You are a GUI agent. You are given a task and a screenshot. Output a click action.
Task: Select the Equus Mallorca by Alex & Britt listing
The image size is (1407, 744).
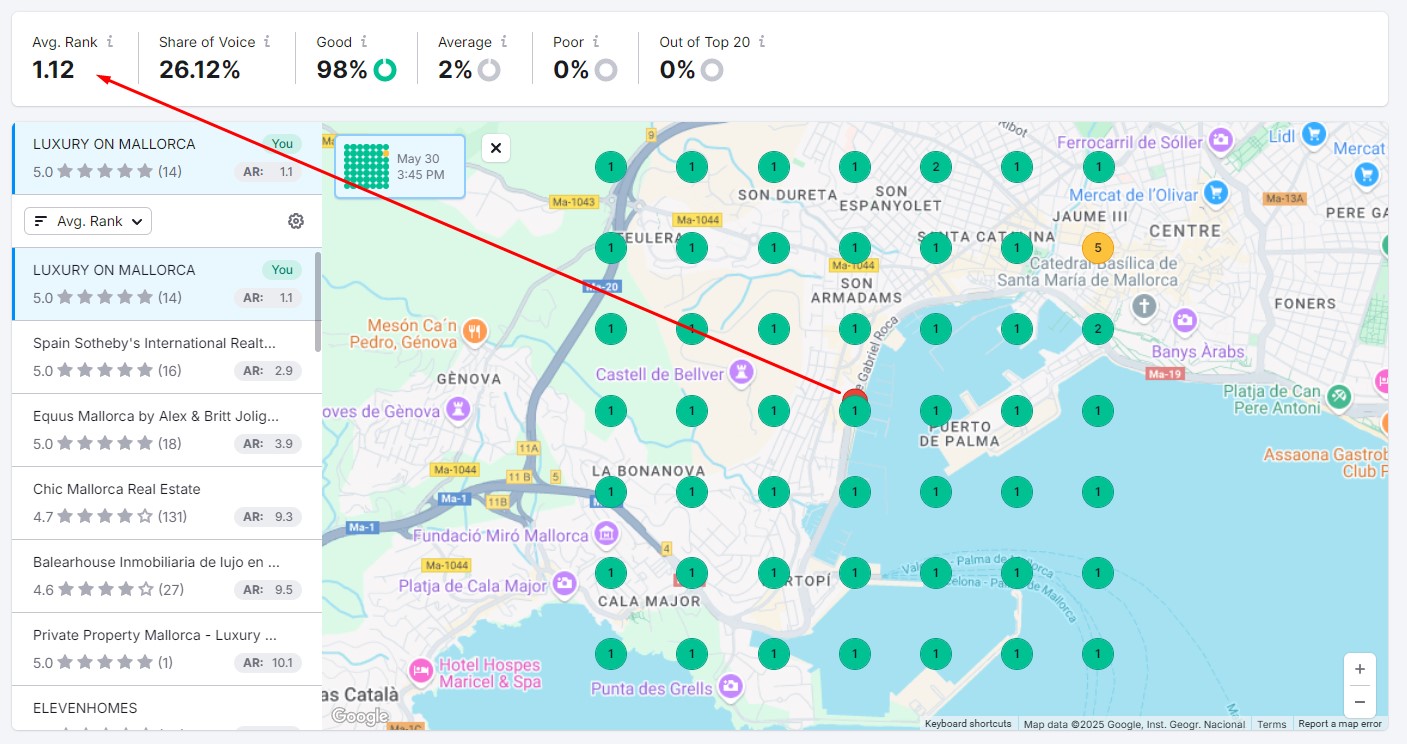(165, 430)
